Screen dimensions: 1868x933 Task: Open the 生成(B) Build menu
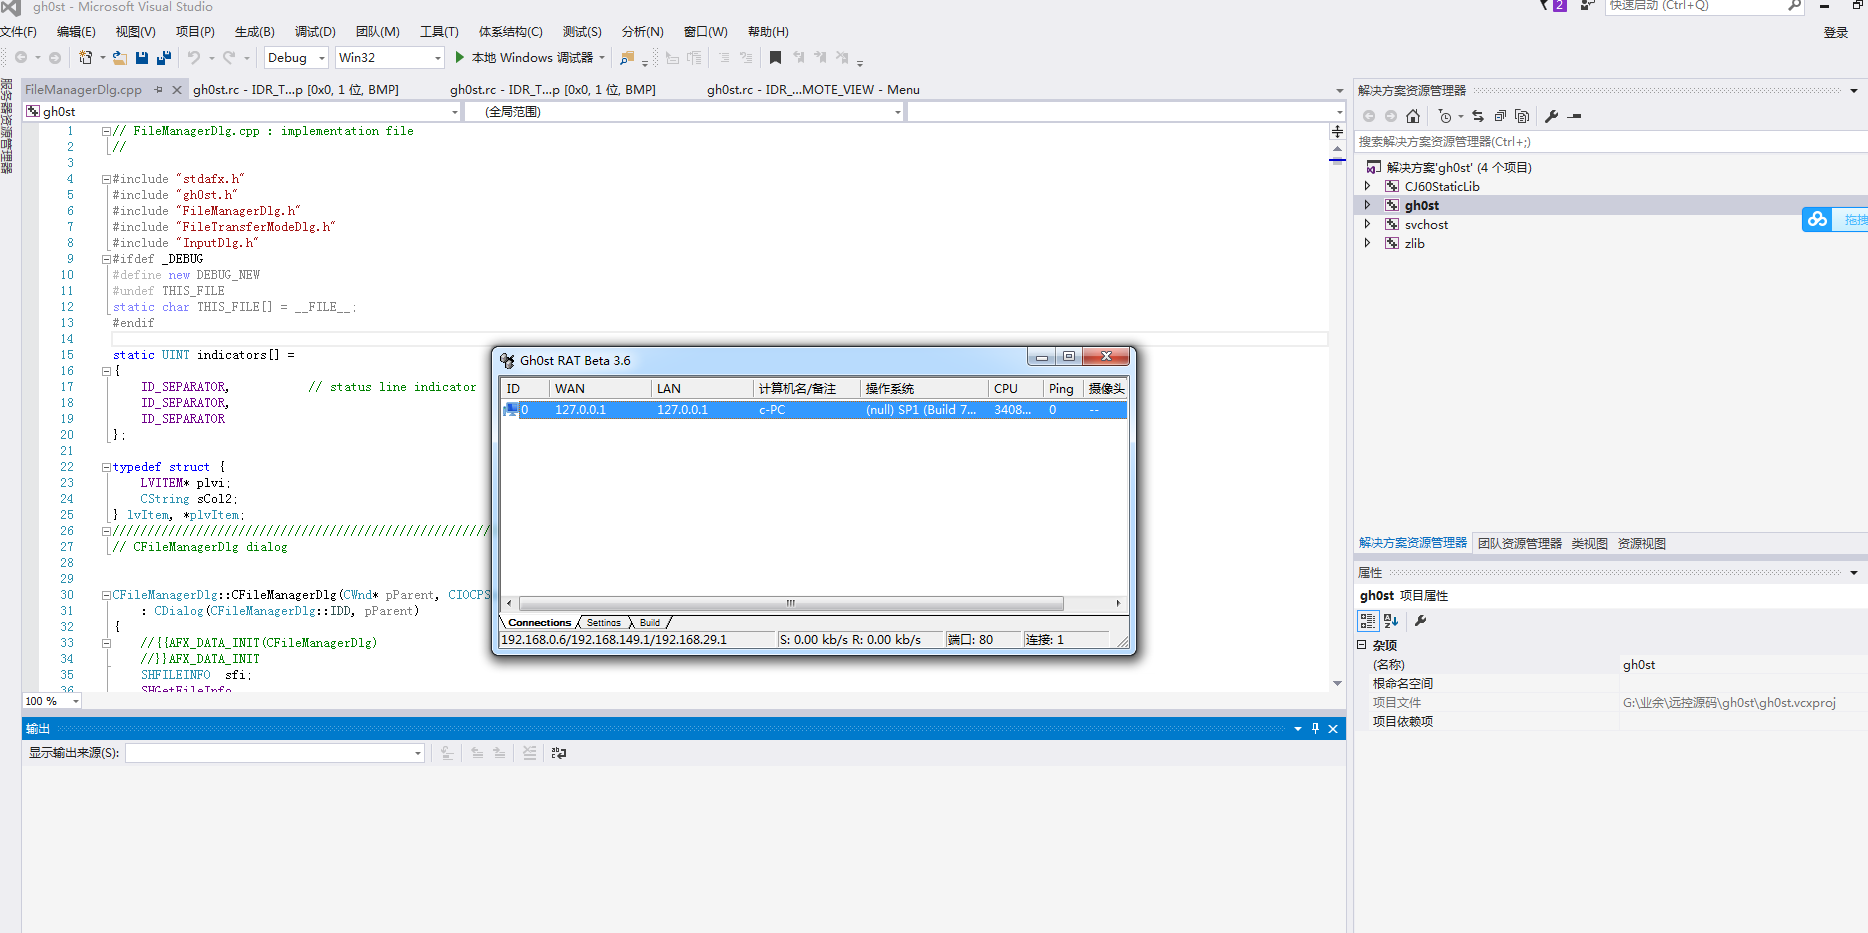254,32
